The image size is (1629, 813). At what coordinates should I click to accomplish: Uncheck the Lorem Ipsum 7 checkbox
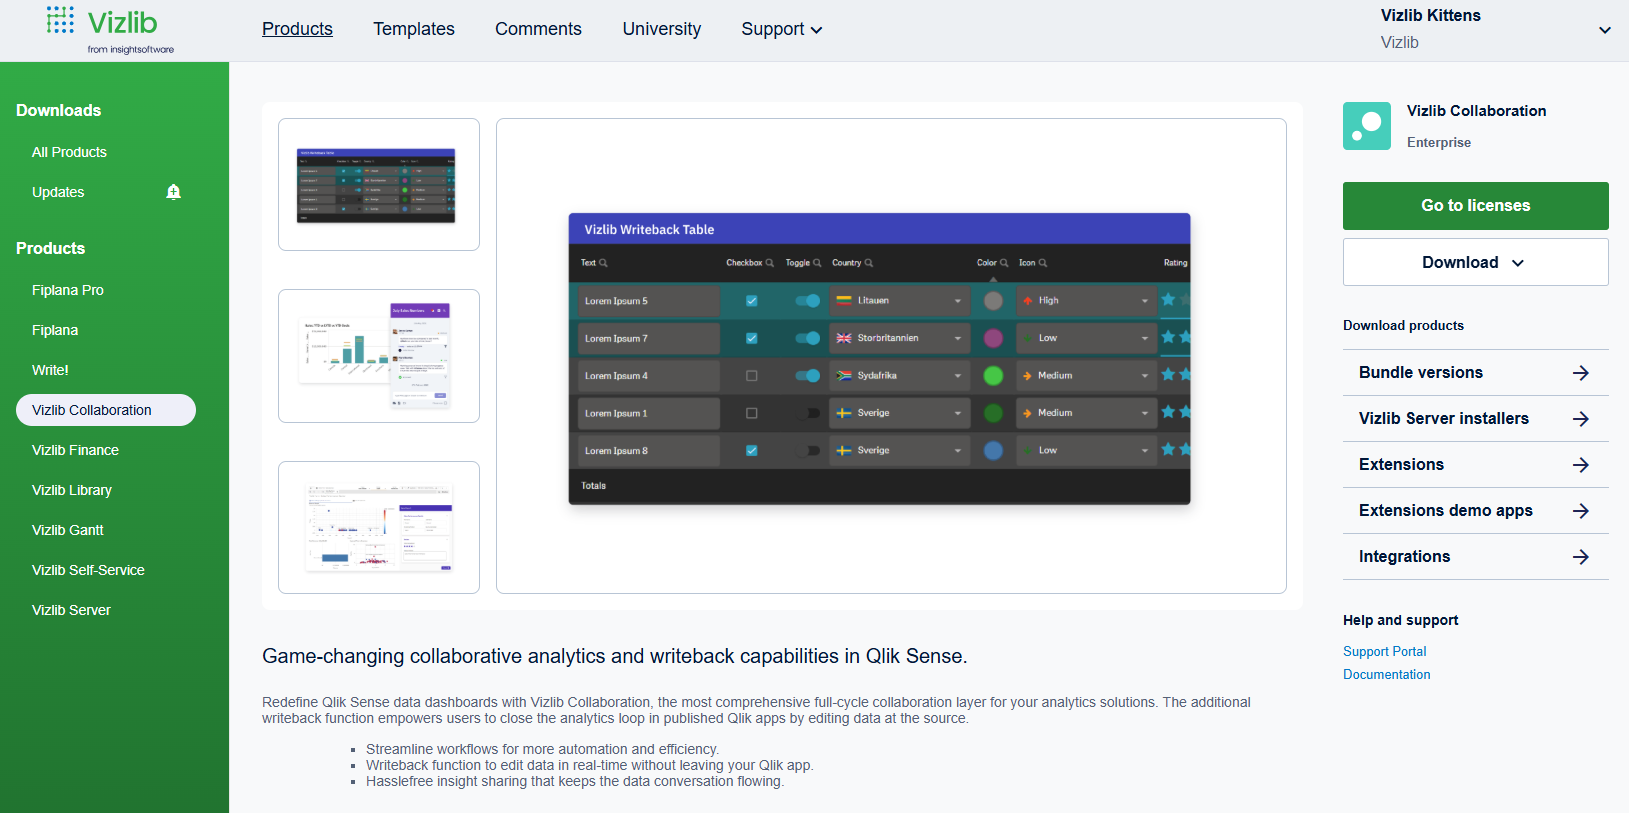752,338
